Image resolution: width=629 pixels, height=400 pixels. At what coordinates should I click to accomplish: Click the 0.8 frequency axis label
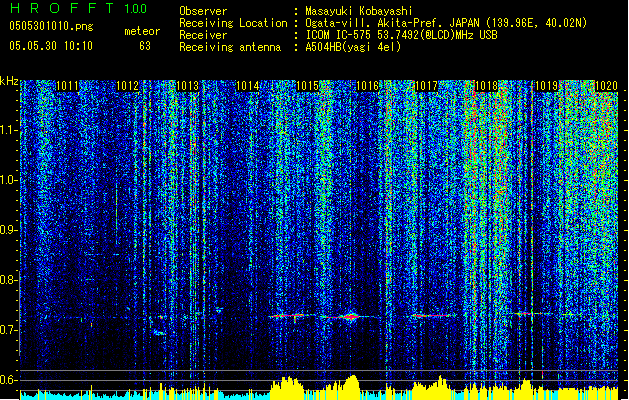tap(8, 280)
